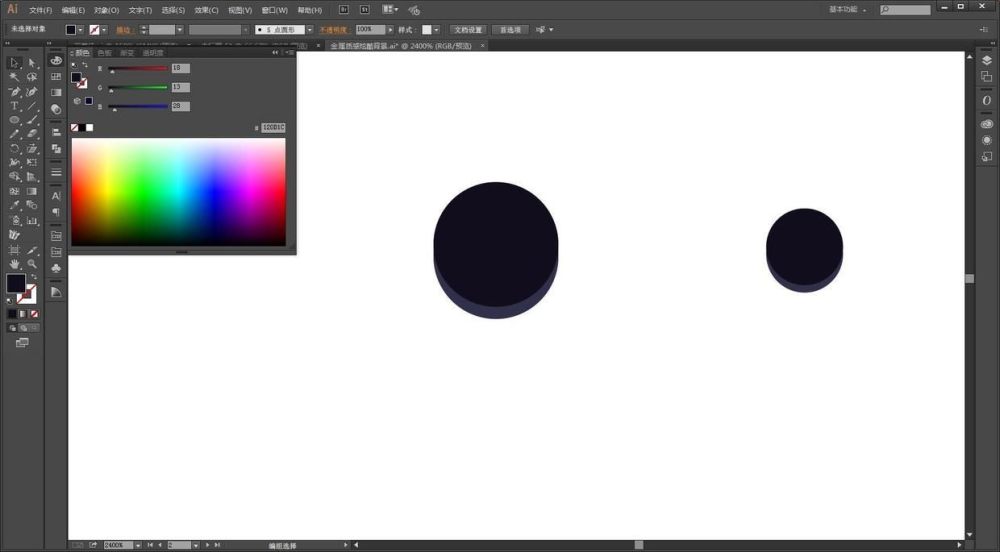Click the 首选项 button

pyautogui.click(x=510, y=30)
